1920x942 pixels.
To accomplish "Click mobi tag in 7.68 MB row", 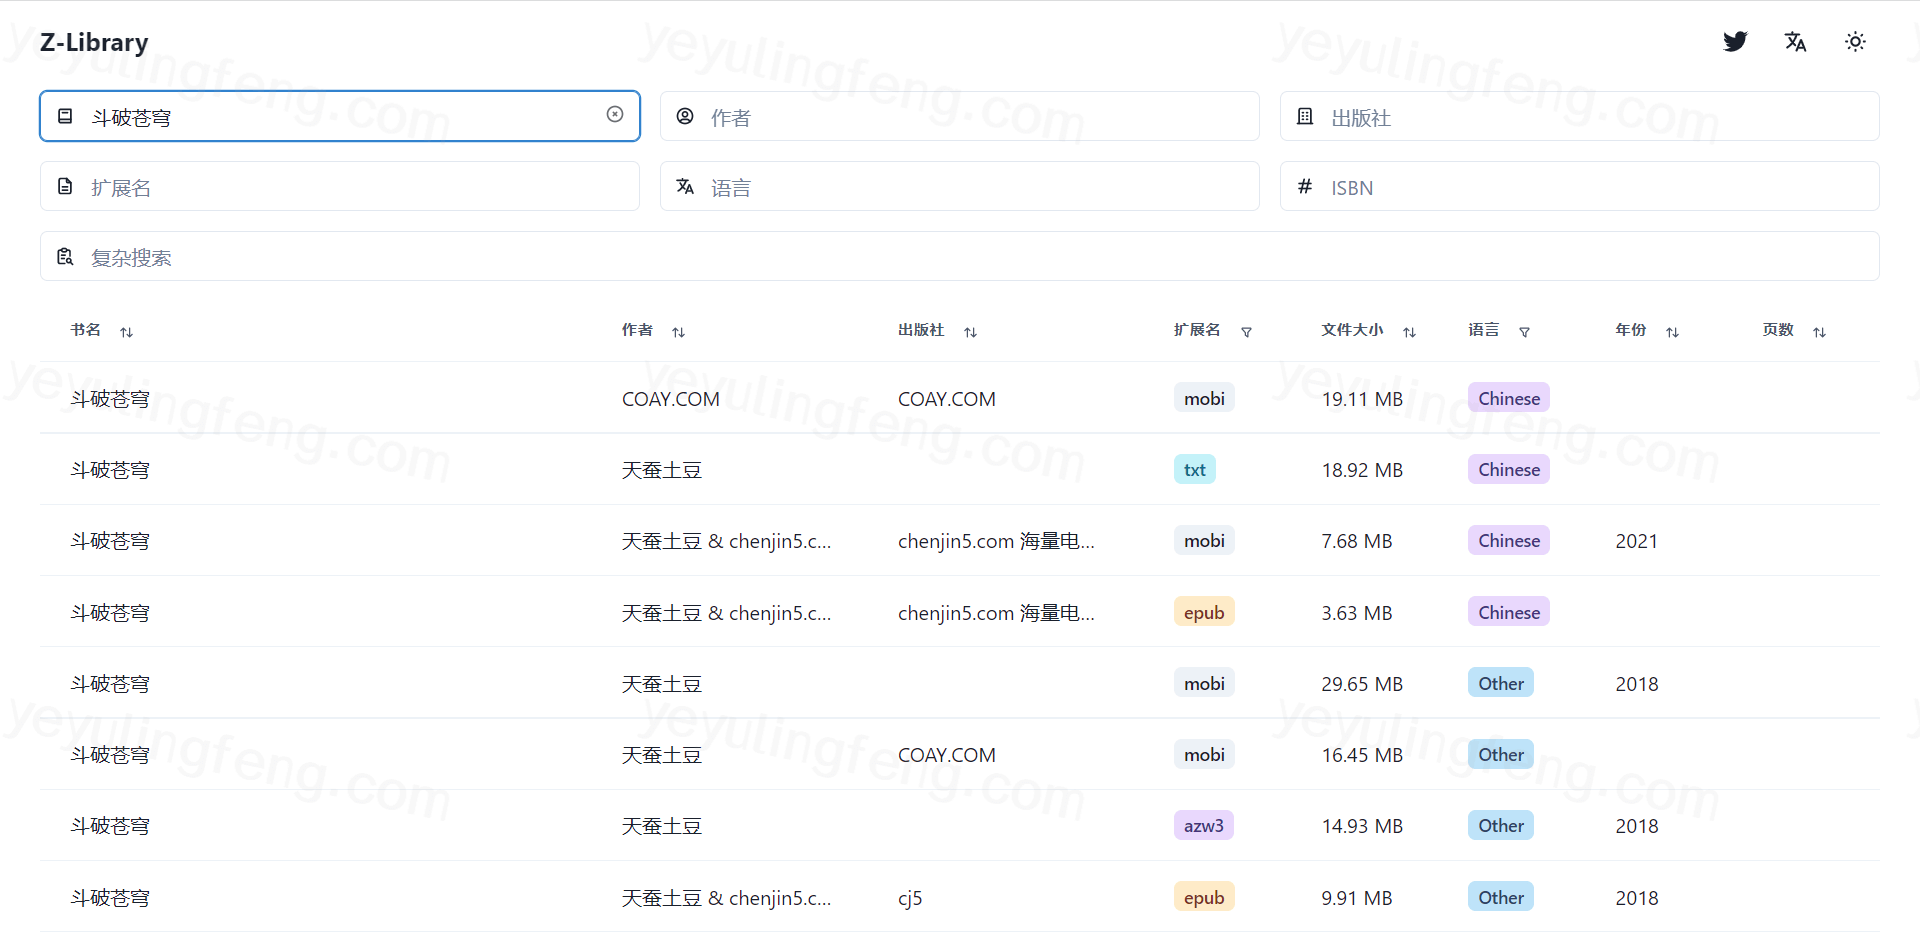I will click(x=1204, y=540).
